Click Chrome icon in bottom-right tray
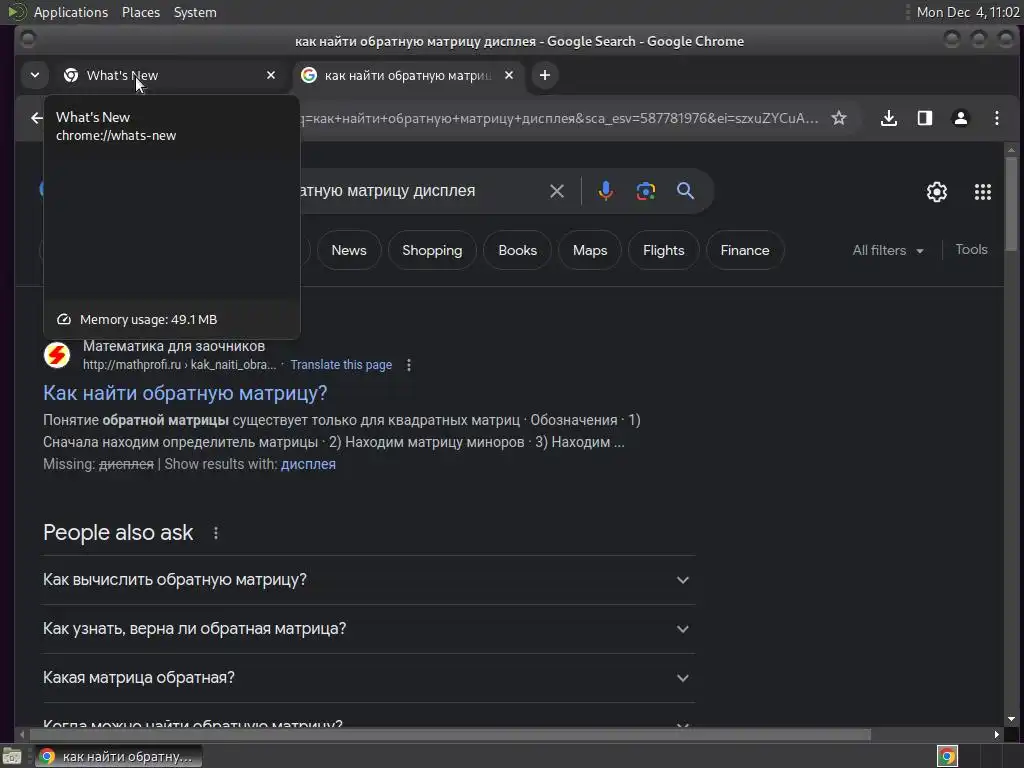This screenshot has height=768, width=1024. click(x=947, y=757)
